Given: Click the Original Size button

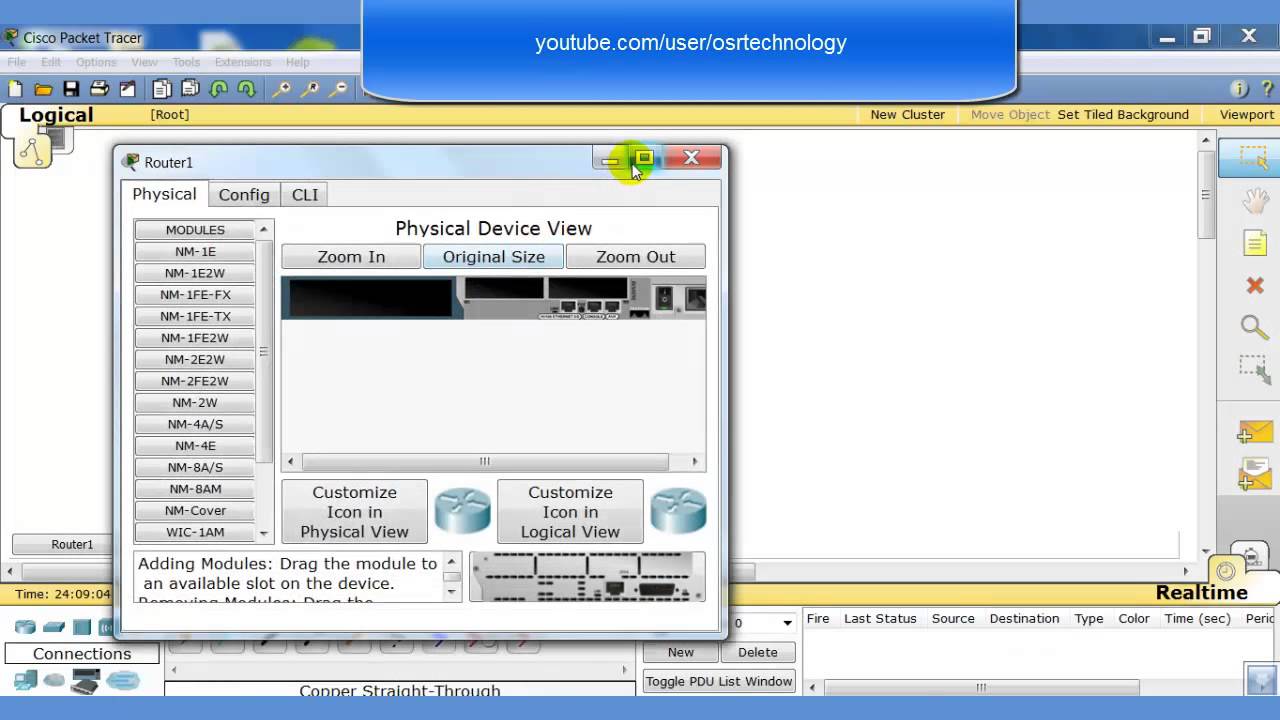Looking at the screenshot, I should 494,257.
